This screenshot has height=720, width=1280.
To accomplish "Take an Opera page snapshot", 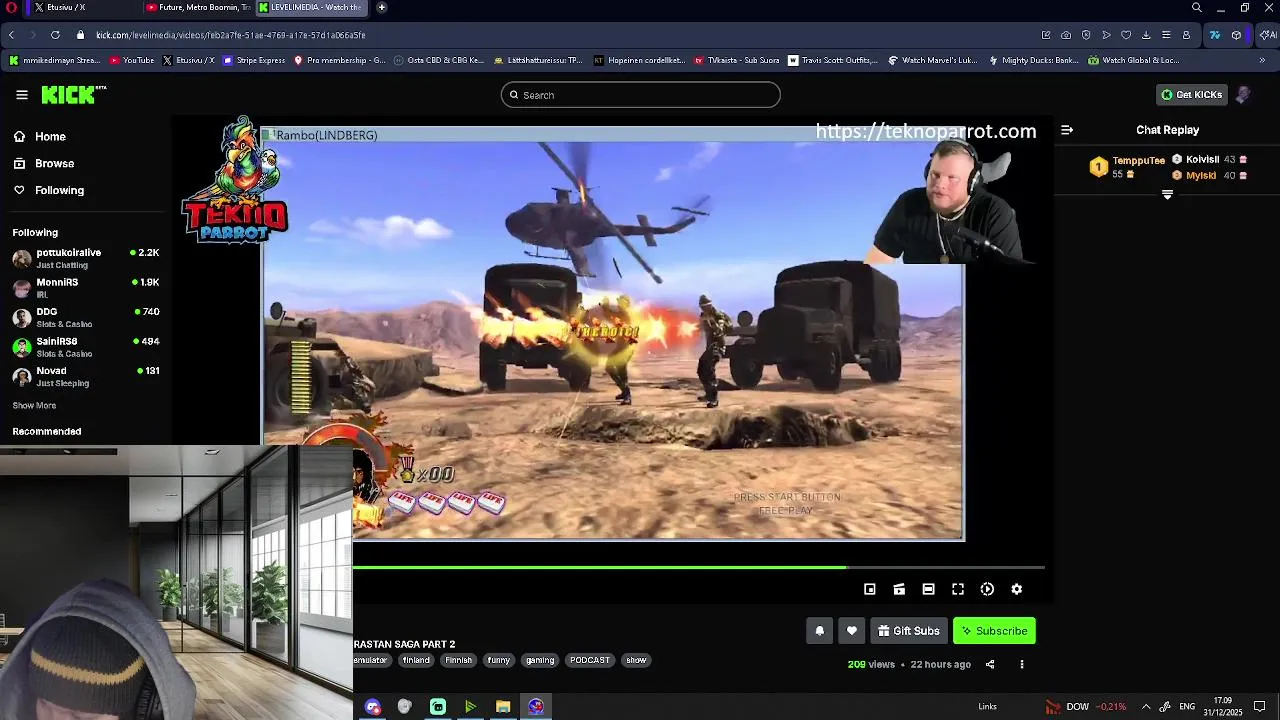I will pos(1066,35).
